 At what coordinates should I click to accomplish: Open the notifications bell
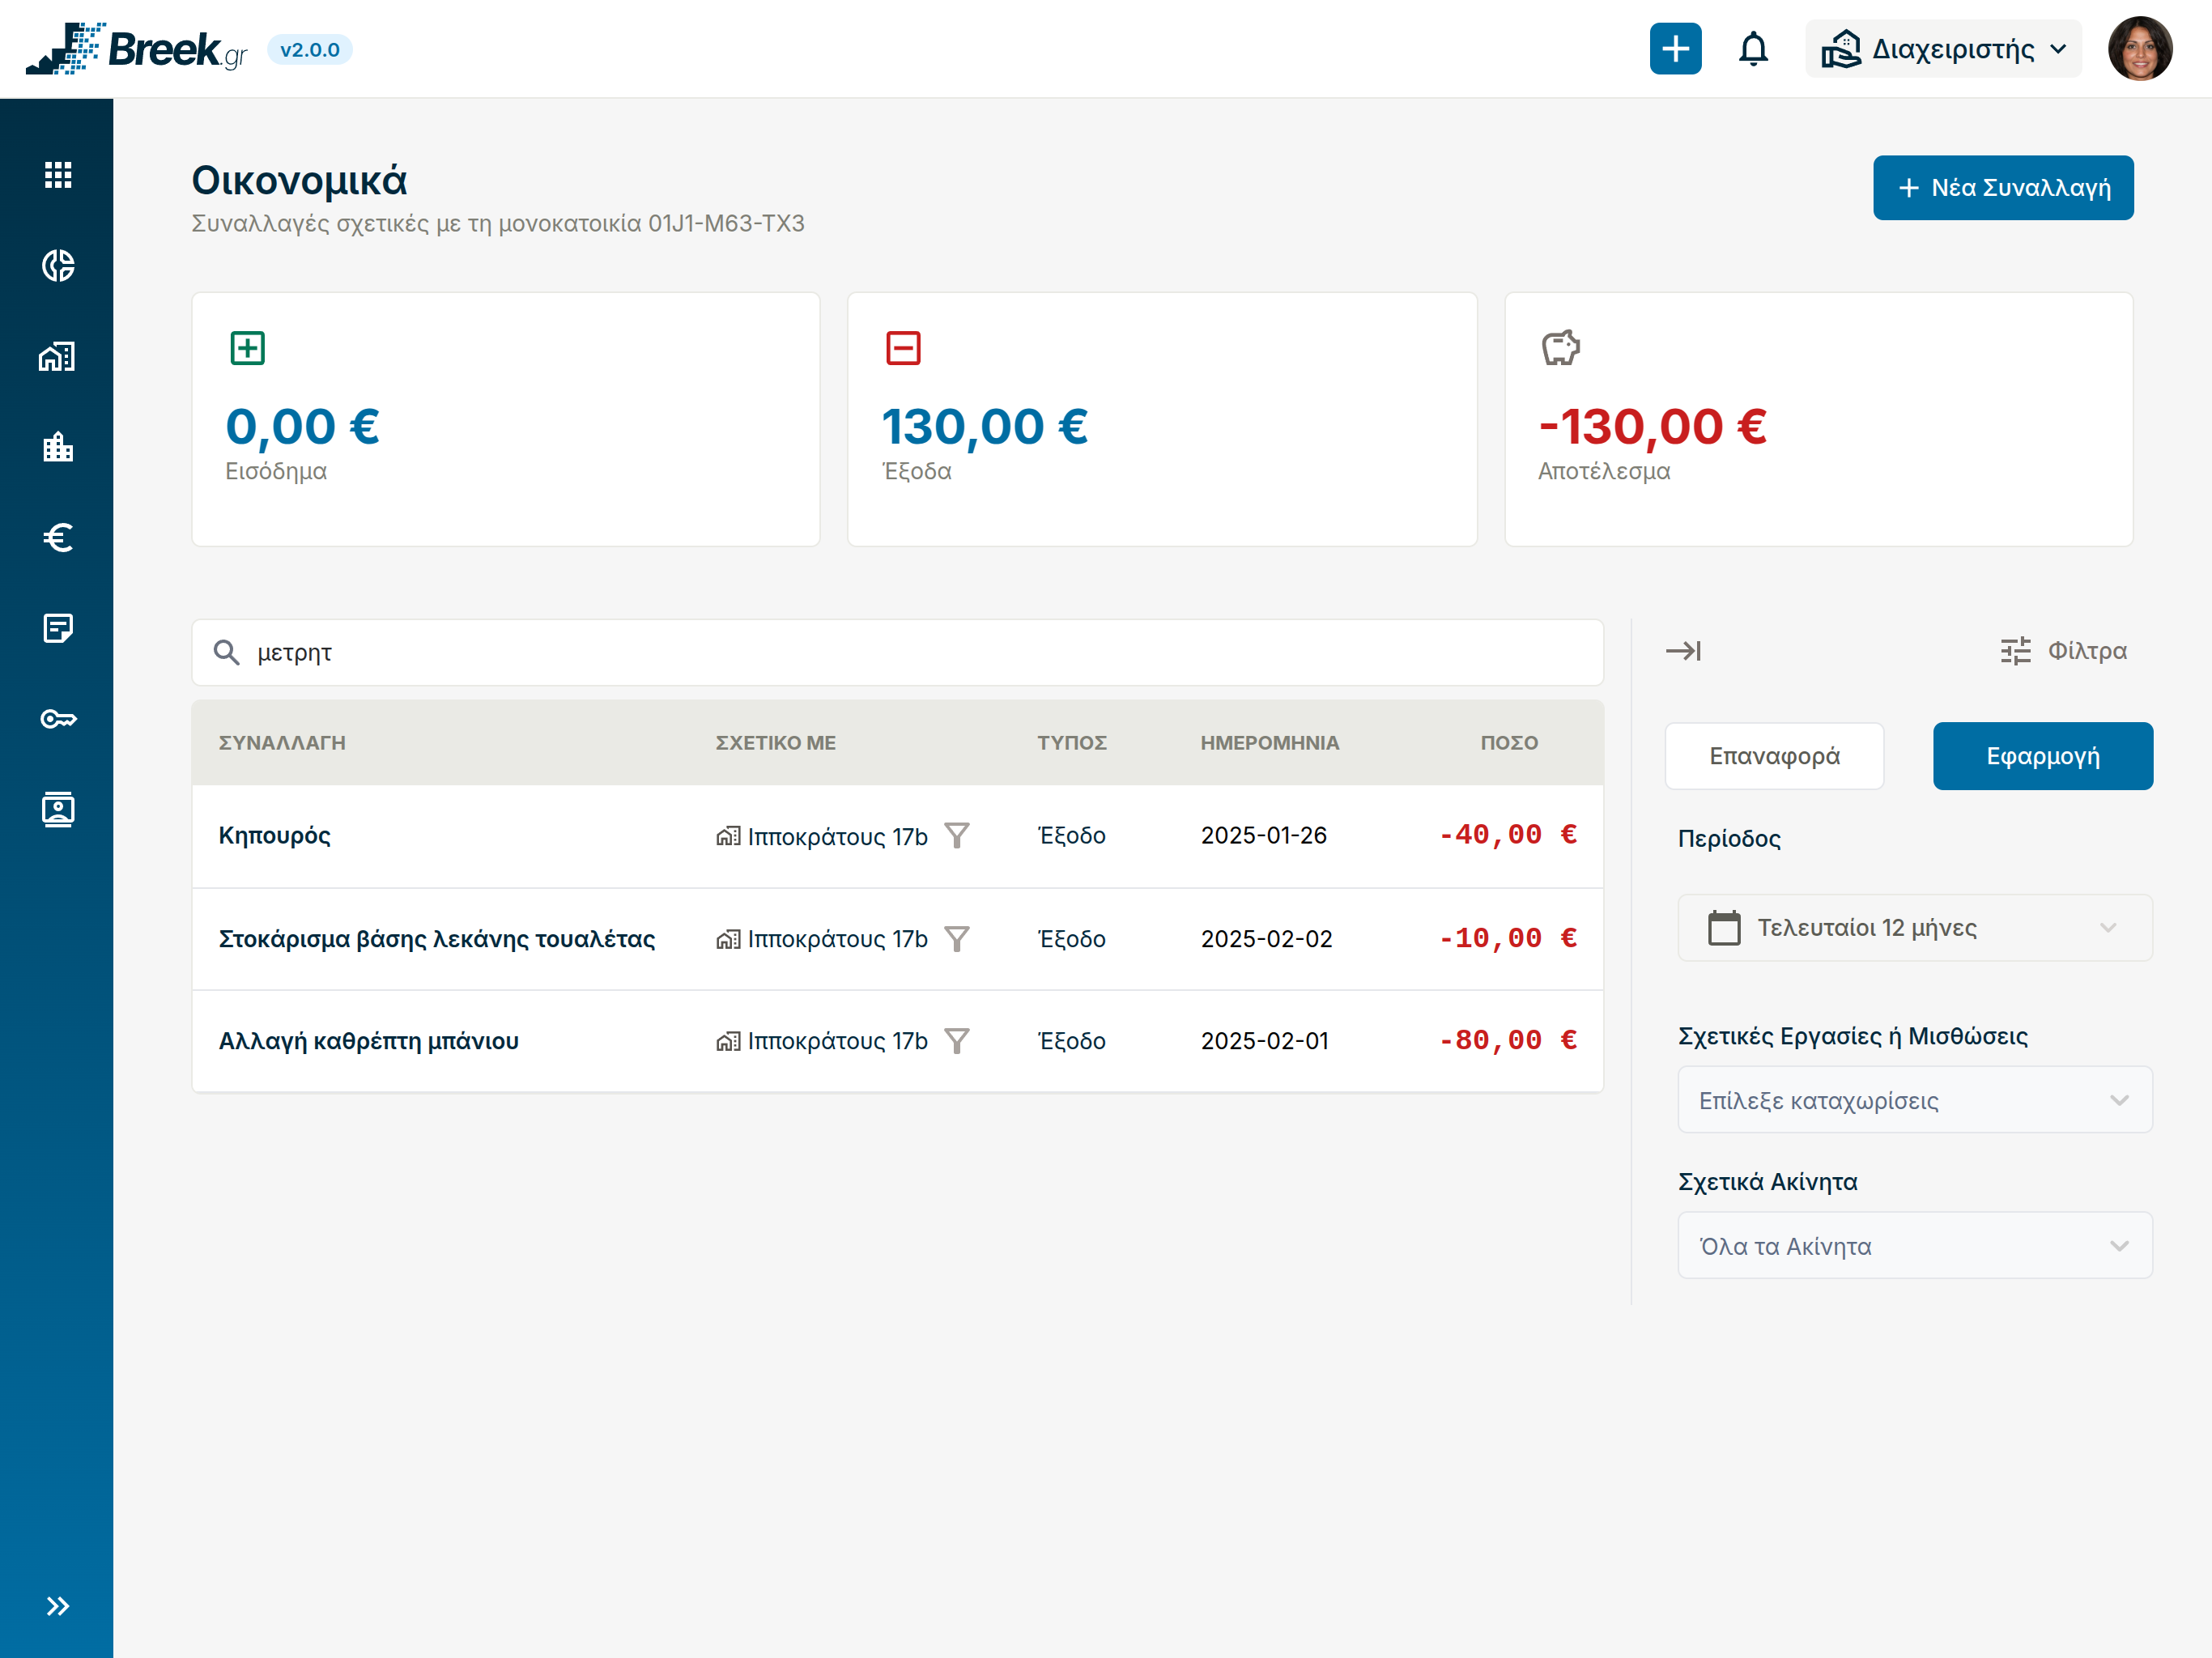click(1753, 49)
